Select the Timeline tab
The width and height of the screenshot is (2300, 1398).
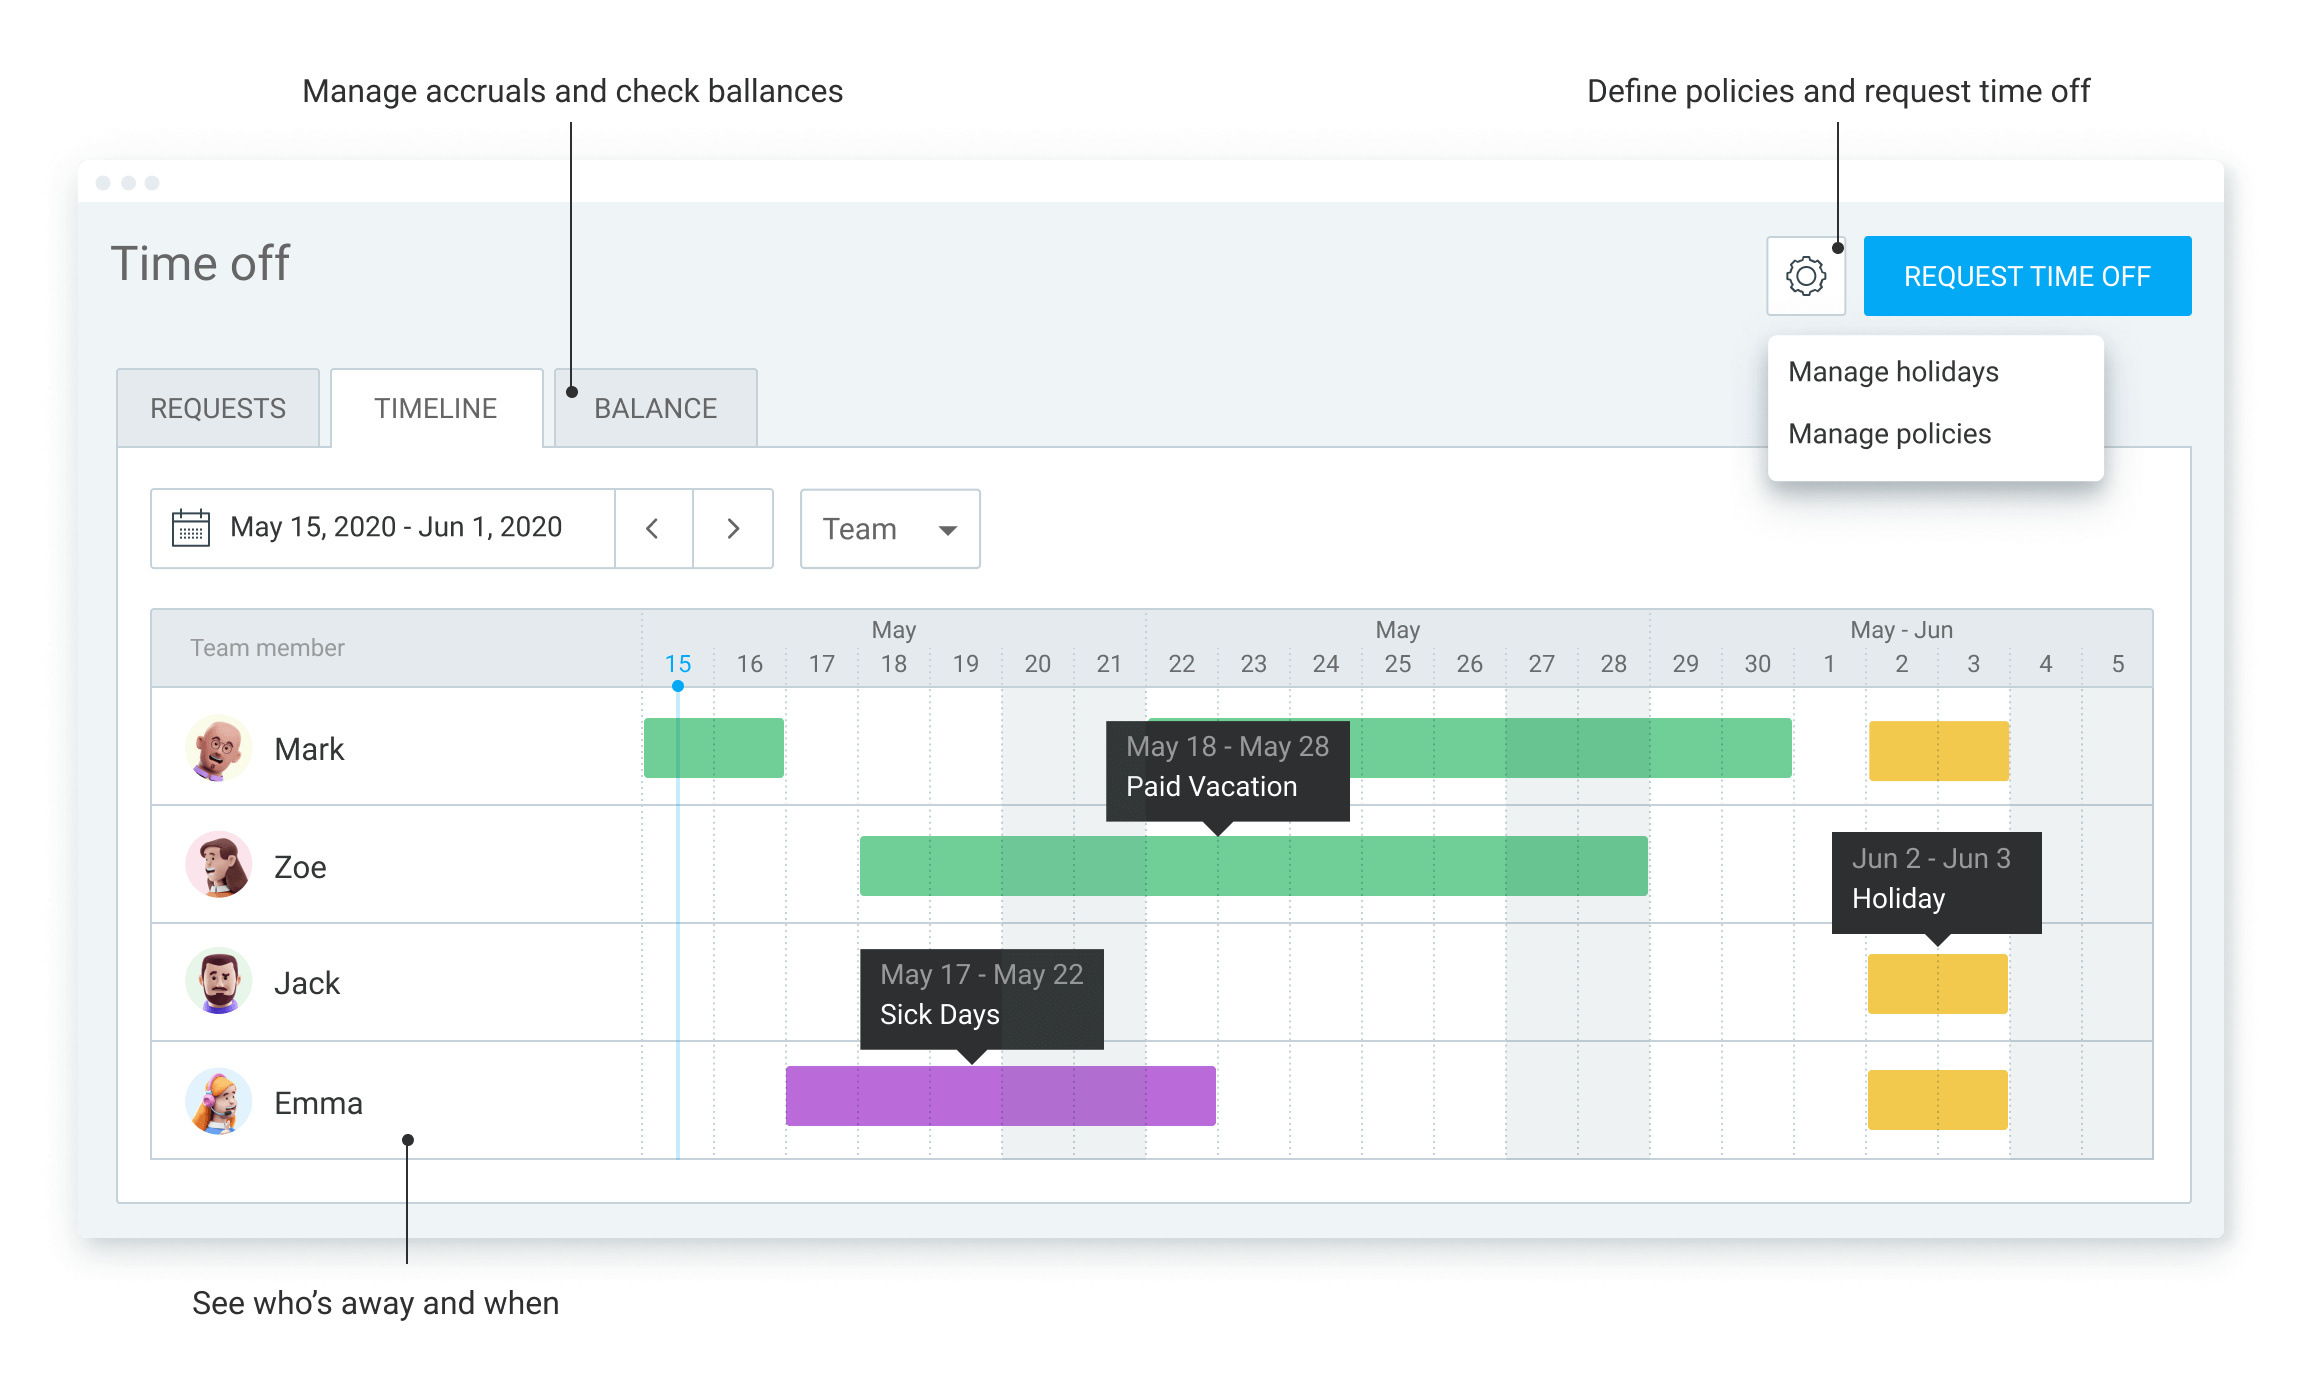(436, 408)
